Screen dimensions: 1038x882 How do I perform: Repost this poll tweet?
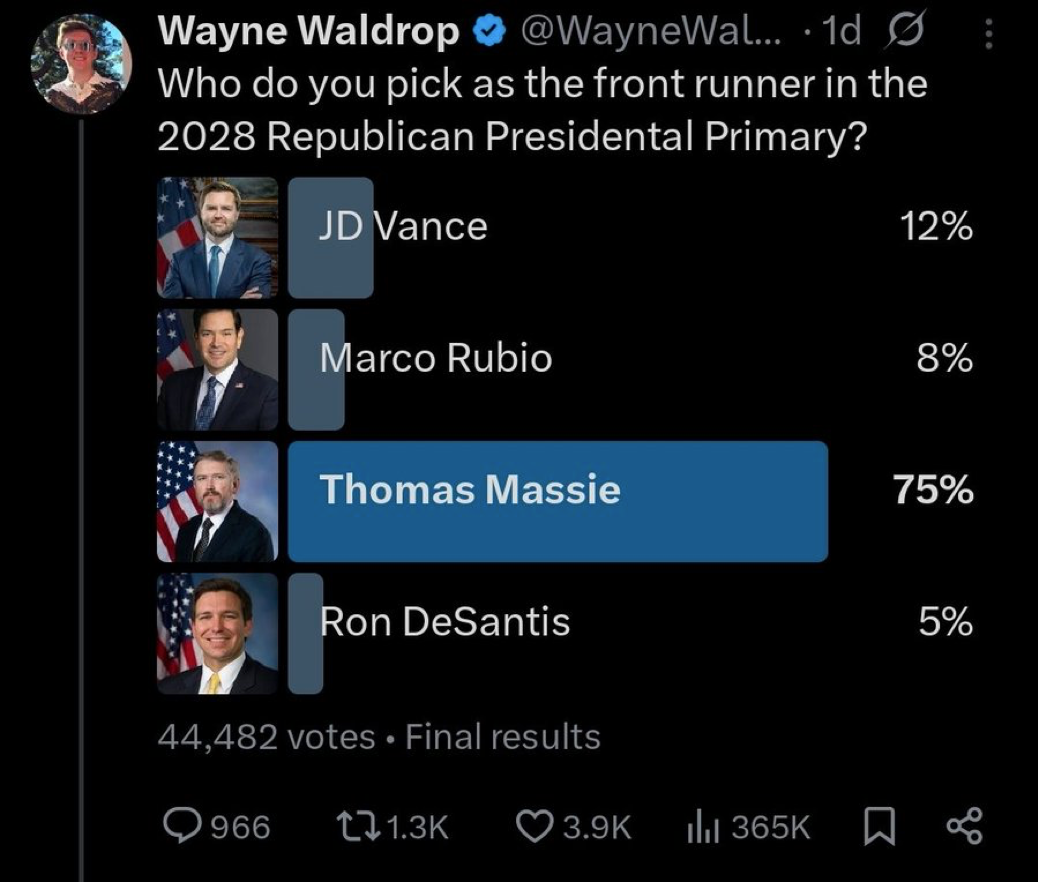351,826
